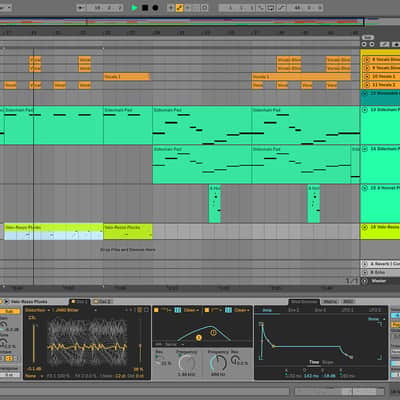The height and width of the screenshot is (400, 400).
Task: Toggle Filter 1 on/off square
Action: [156, 310]
